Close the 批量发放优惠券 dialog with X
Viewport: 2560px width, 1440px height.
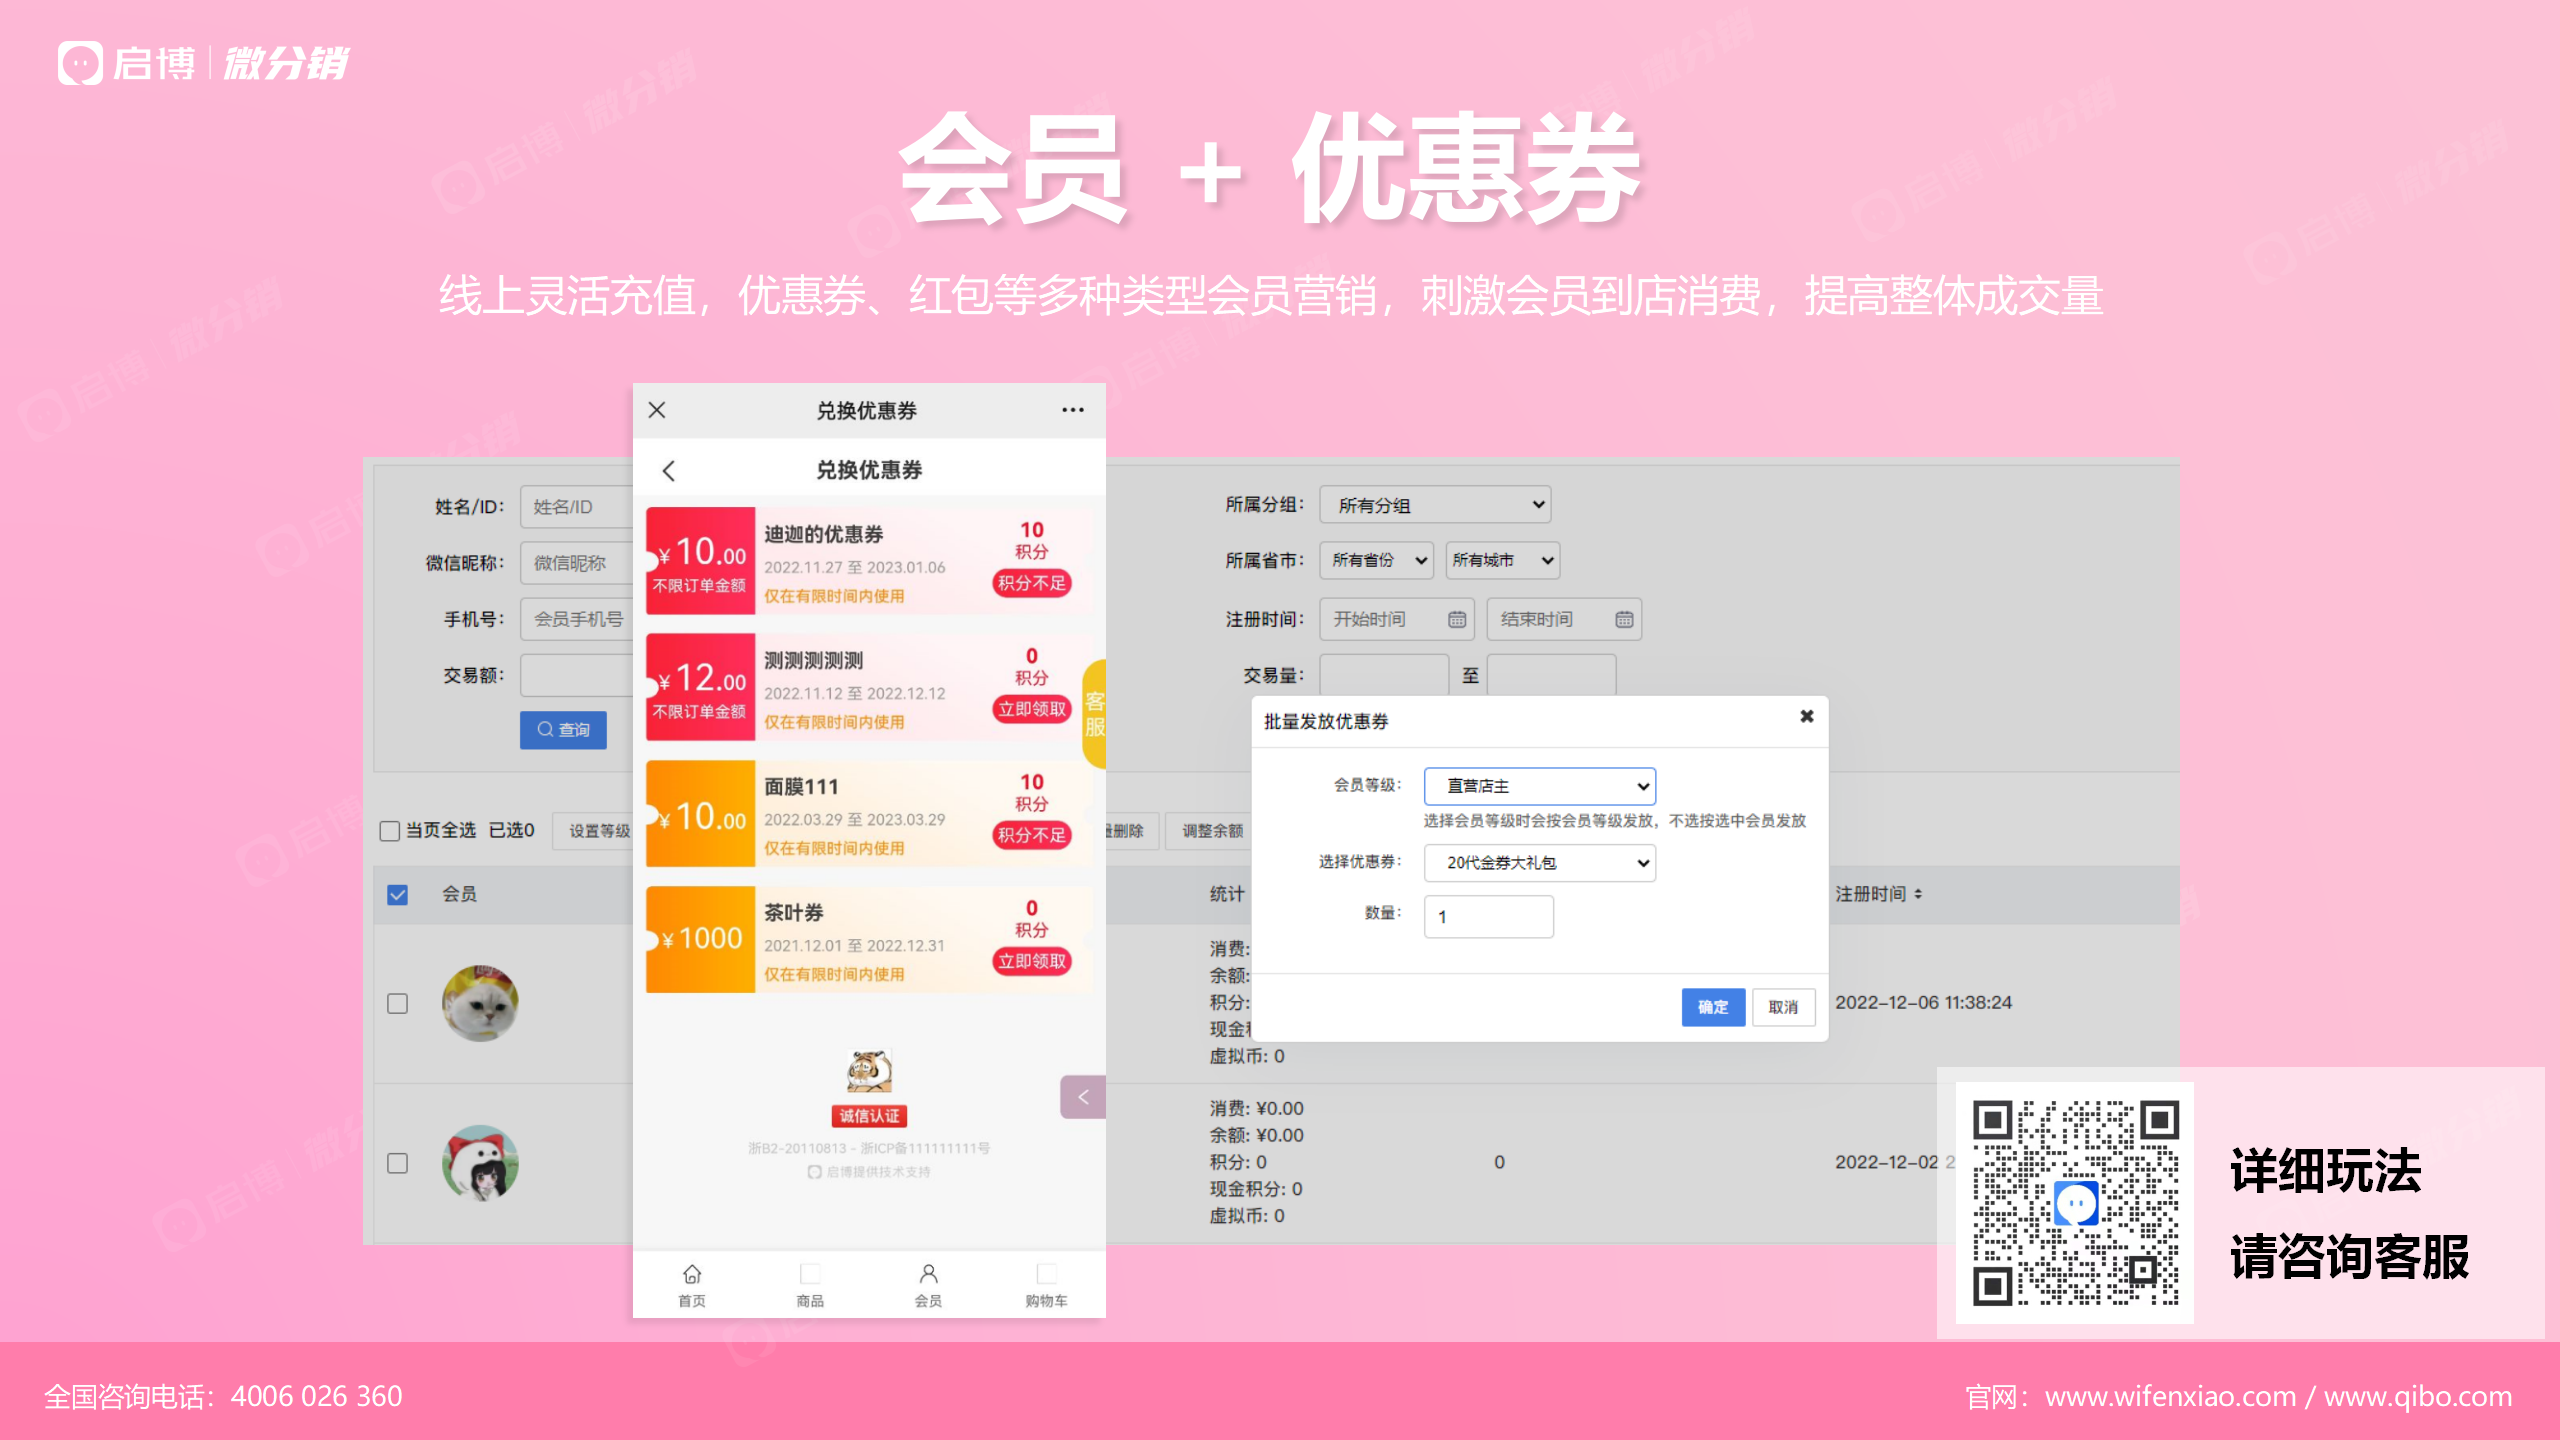[x=1806, y=717]
